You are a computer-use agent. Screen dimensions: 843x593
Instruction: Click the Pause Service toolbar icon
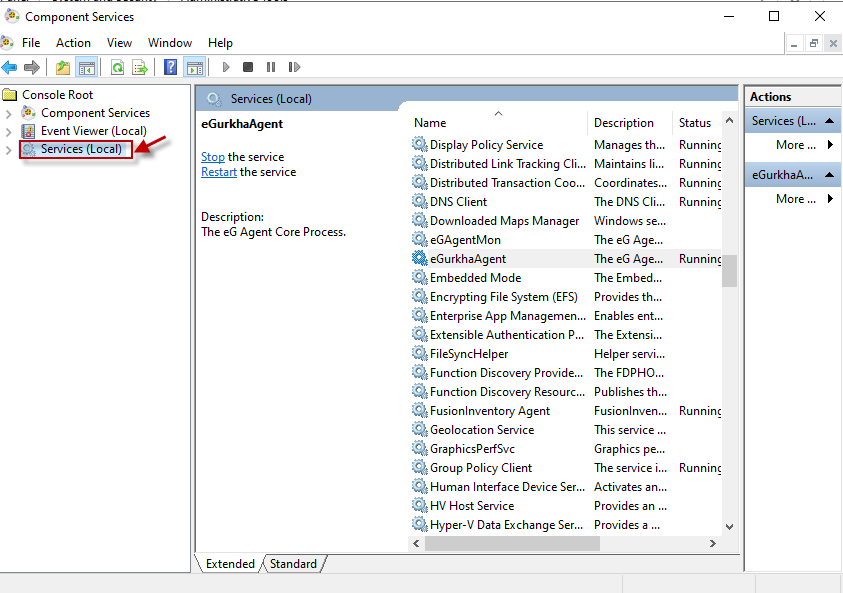click(x=271, y=67)
